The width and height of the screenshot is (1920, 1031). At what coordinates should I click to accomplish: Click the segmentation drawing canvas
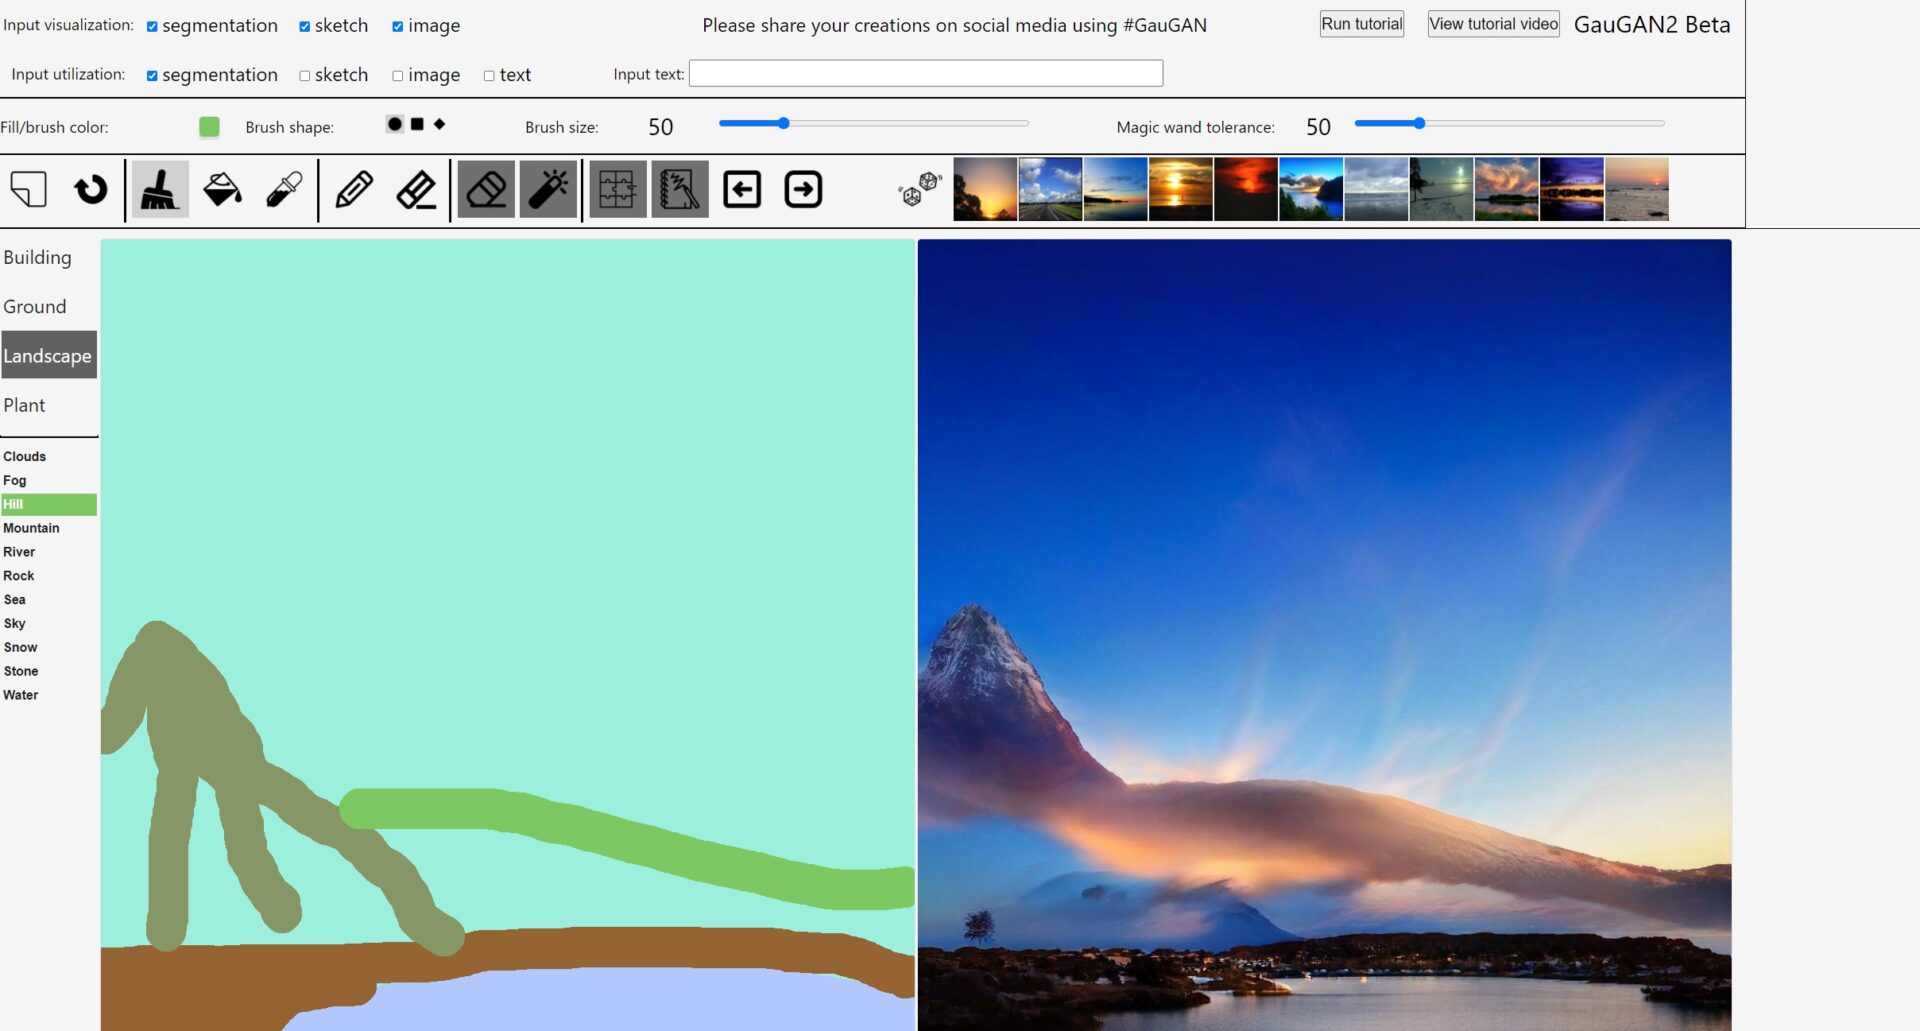coord(508,635)
